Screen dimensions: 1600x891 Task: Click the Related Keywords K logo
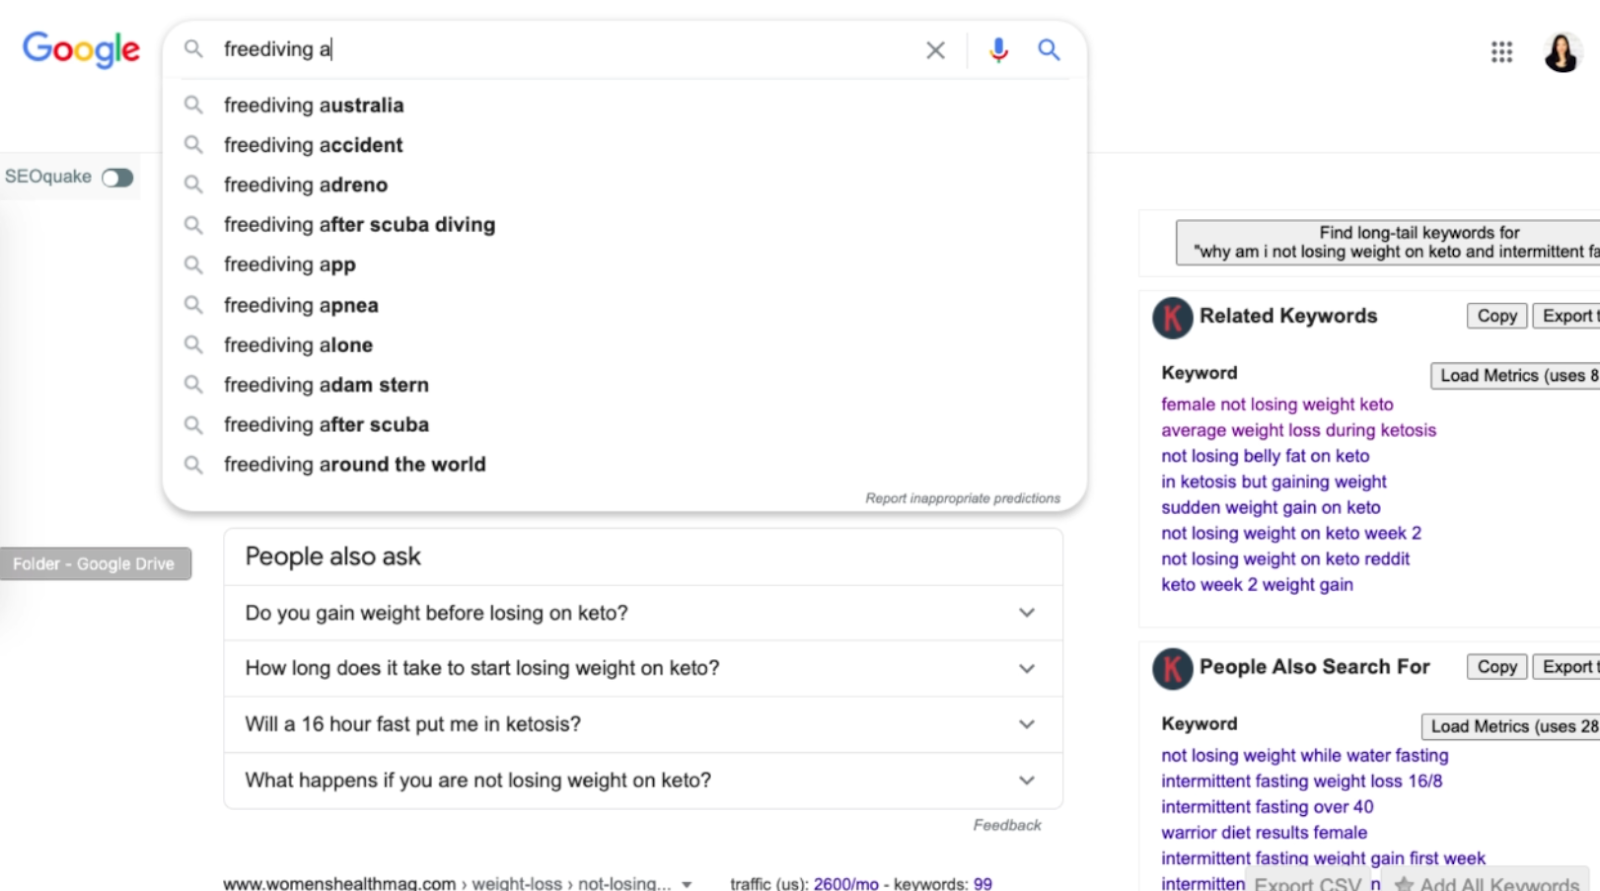(x=1172, y=317)
